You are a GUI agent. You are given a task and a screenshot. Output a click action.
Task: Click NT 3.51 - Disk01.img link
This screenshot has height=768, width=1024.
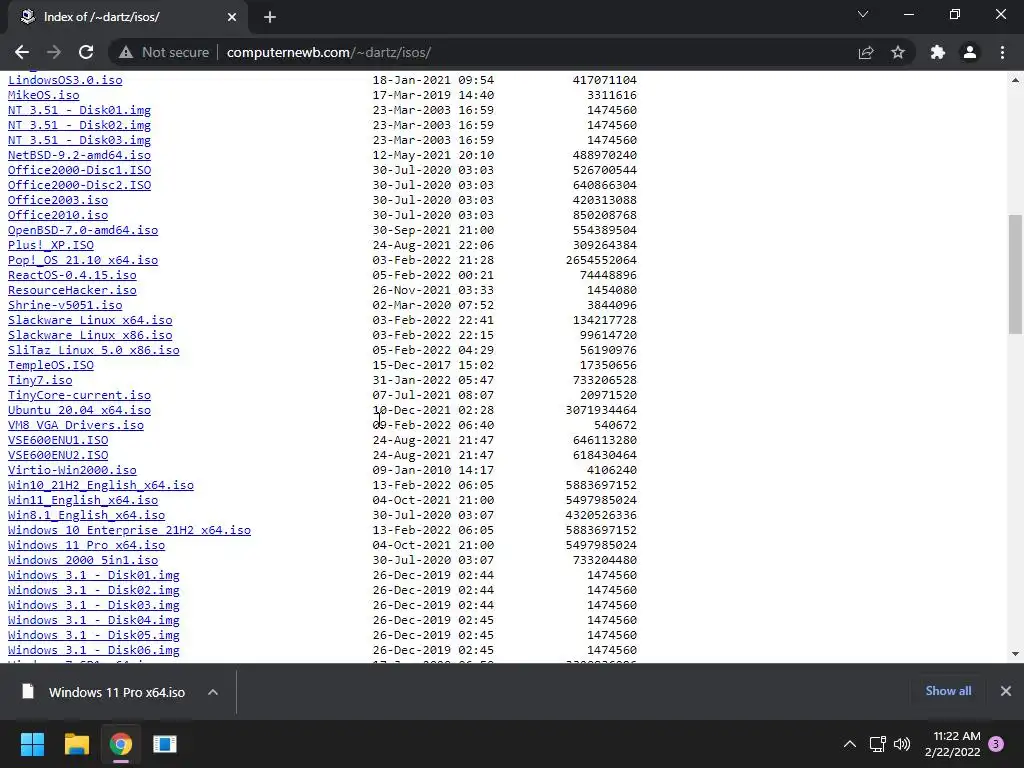click(79, 110)
